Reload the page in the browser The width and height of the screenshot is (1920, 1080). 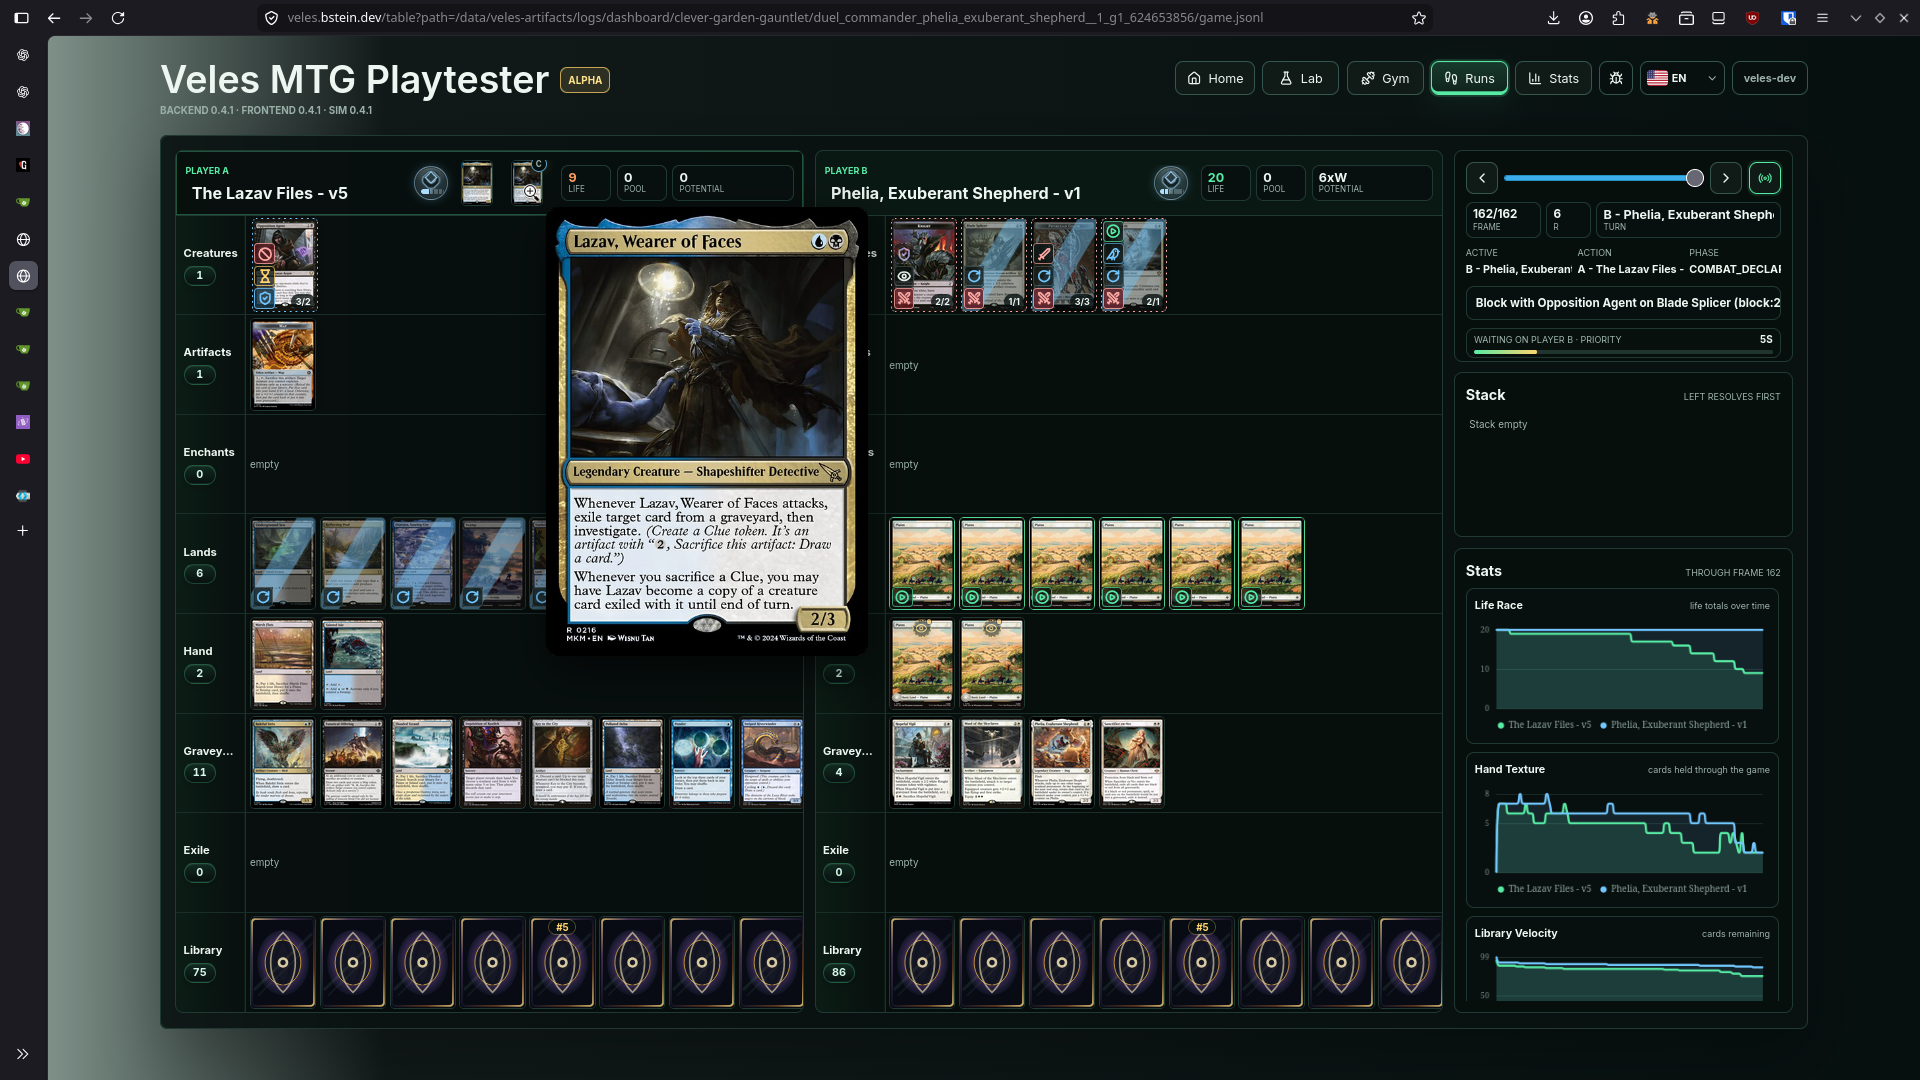click(118, 18)
